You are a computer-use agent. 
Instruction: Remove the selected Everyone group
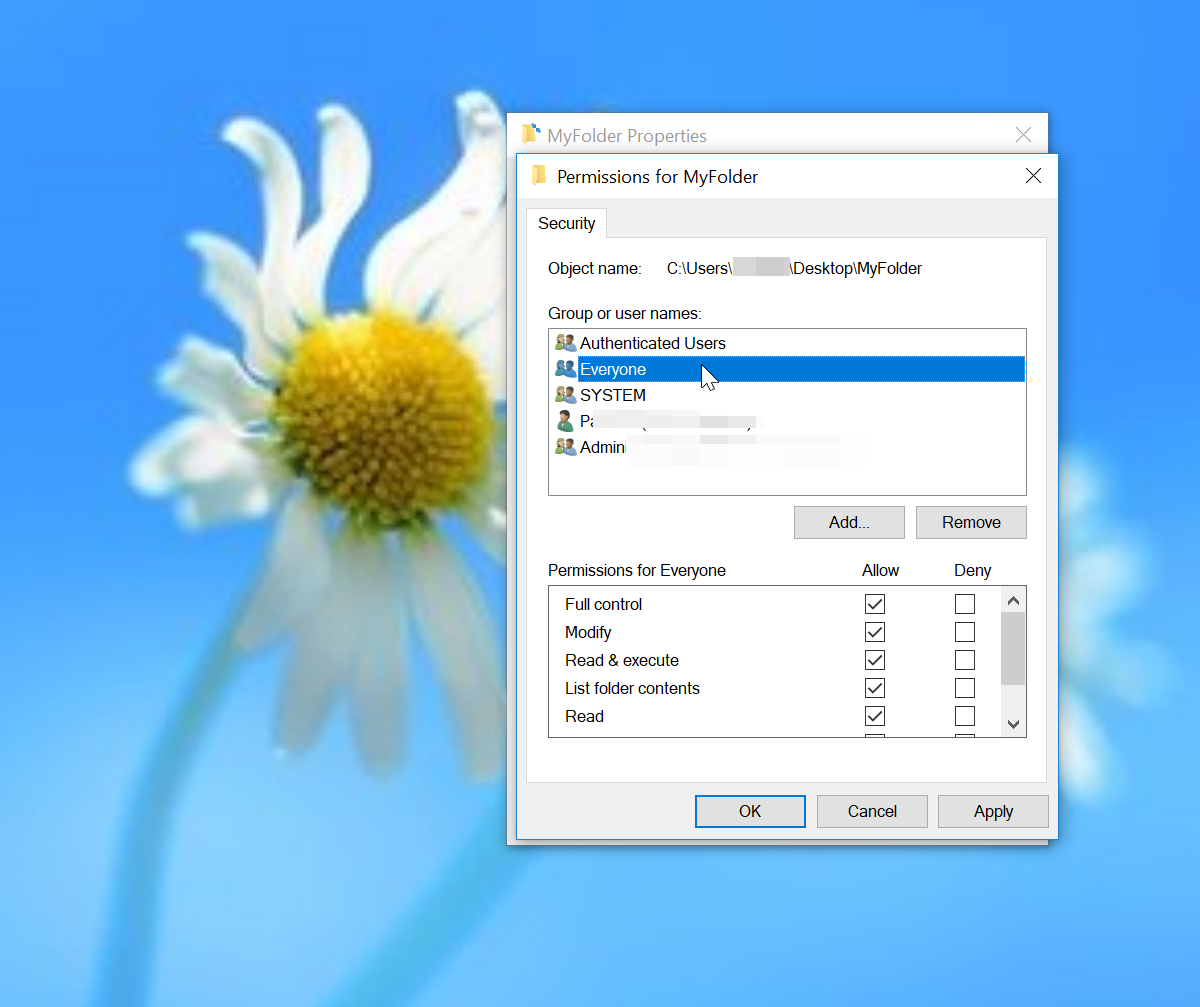click(970, 522)
